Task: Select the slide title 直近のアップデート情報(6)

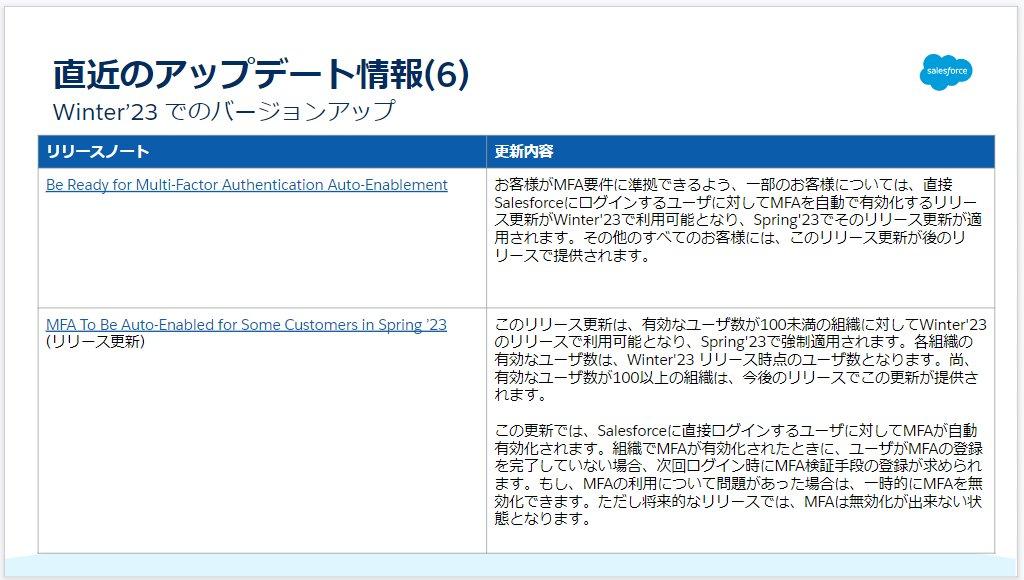Action: coord(261,74)
